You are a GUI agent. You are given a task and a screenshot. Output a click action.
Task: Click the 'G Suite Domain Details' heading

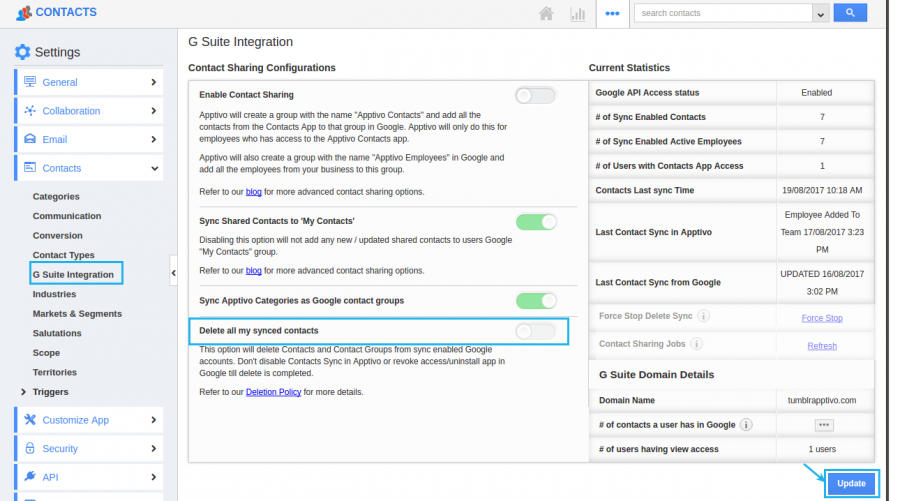tap(657, 374)
